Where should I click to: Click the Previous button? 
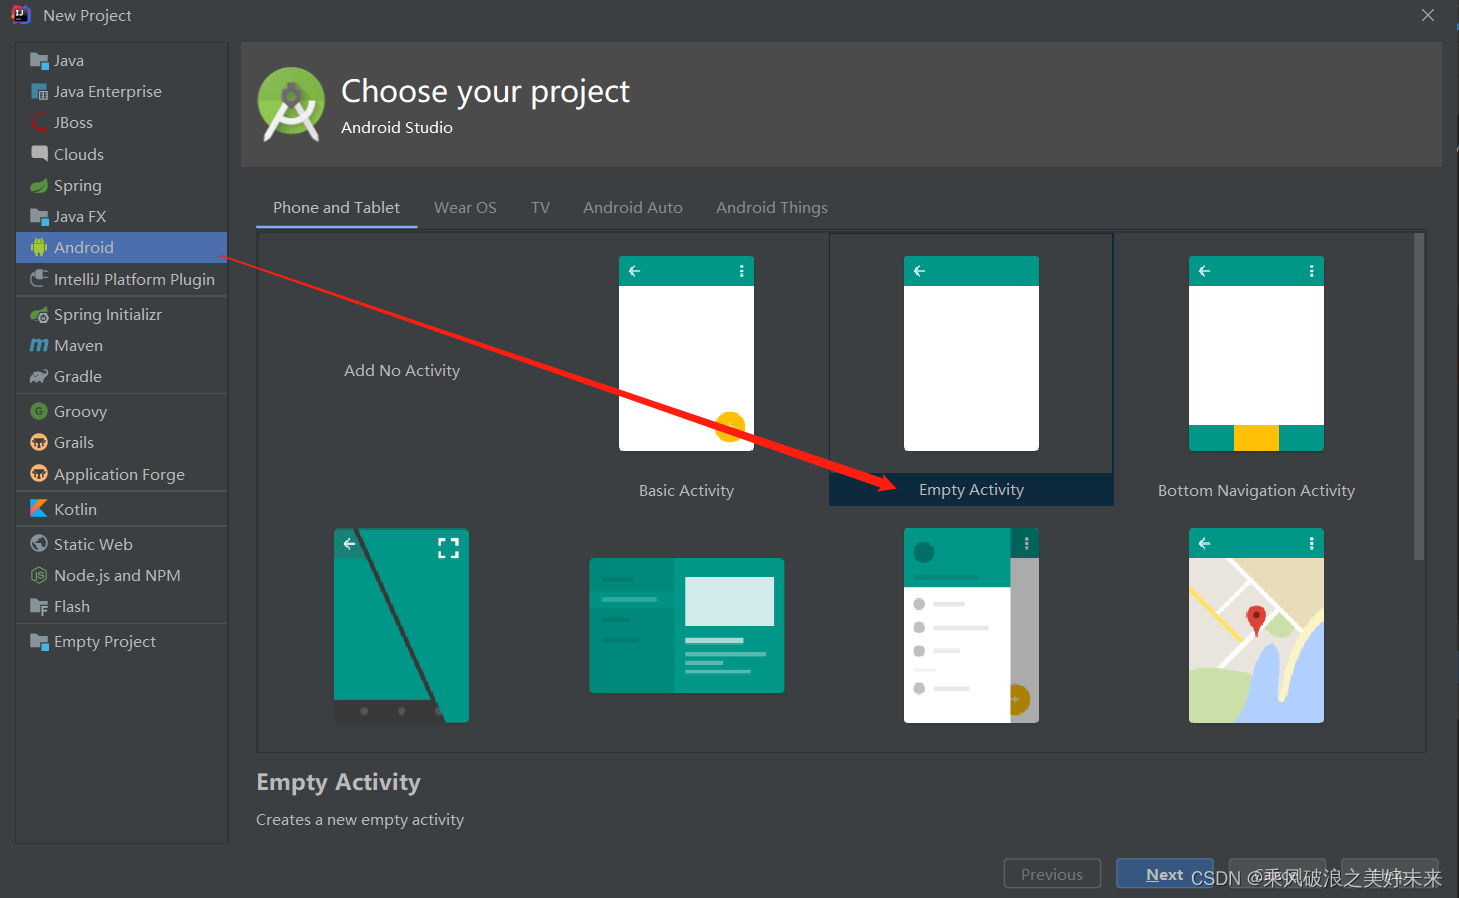click(1052, 874)
